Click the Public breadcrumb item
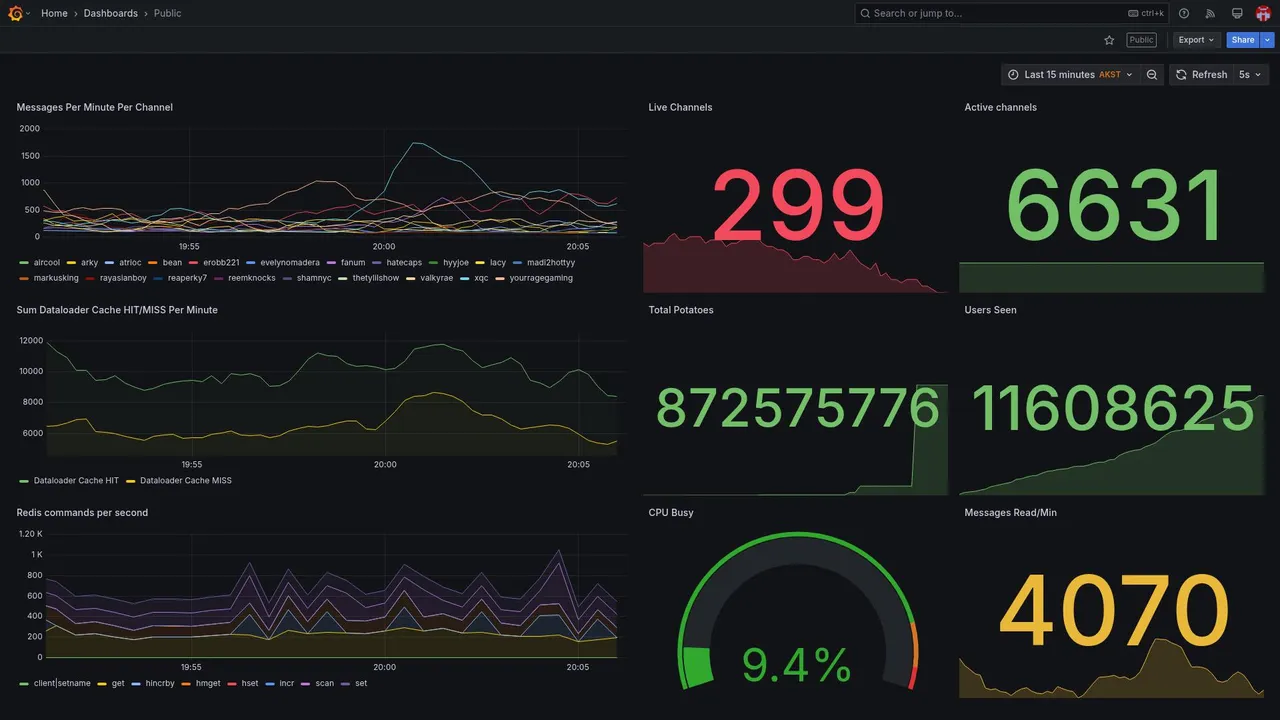Image resolution: width=1280 pixels, height=720 pixels. click(168, 13)
